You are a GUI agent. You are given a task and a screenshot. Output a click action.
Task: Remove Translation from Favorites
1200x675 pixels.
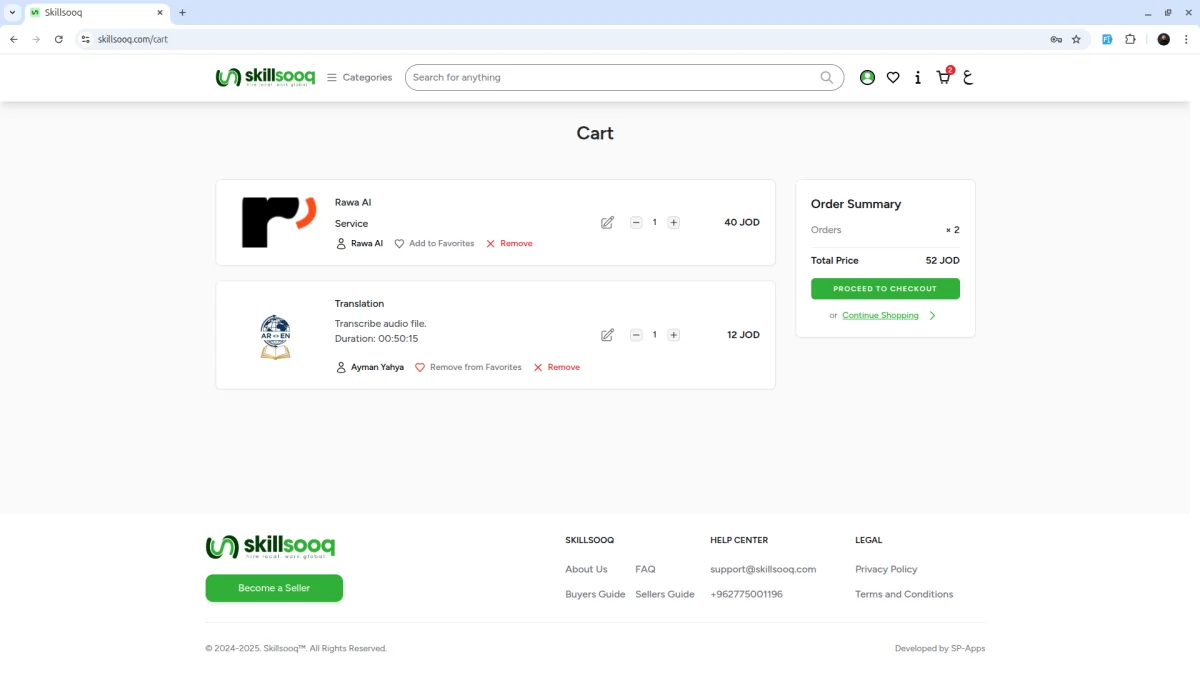click(x=468, y=367)
